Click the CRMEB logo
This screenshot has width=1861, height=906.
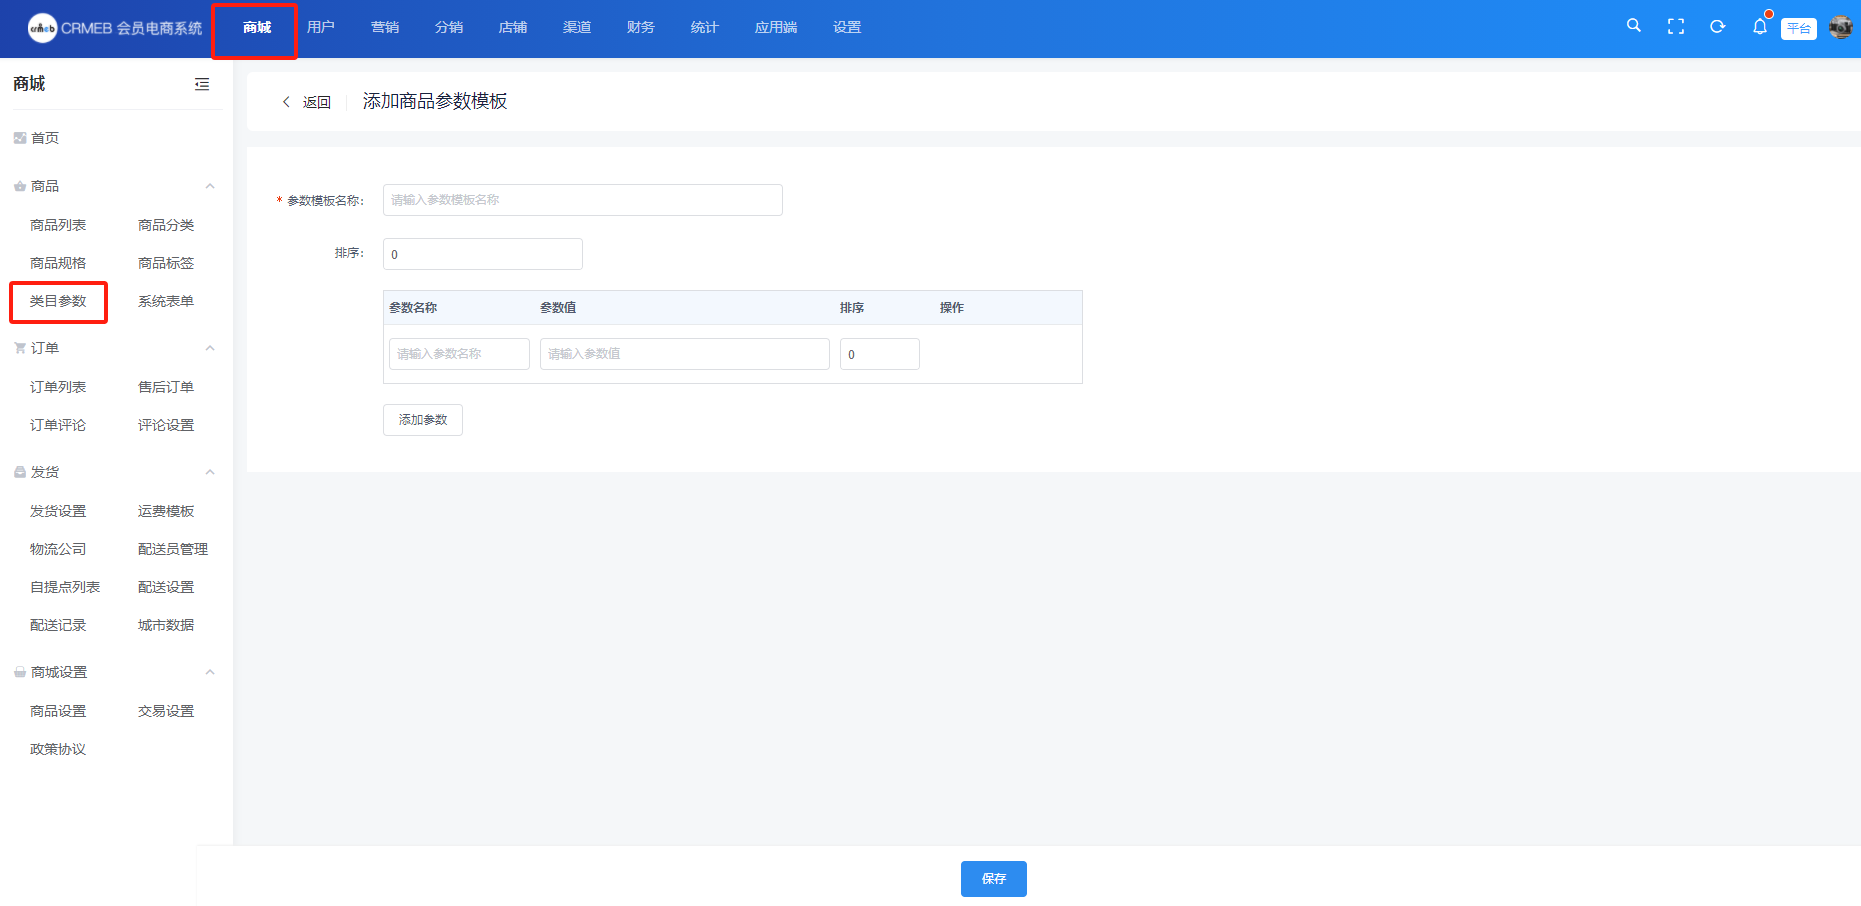pos(43,28)
